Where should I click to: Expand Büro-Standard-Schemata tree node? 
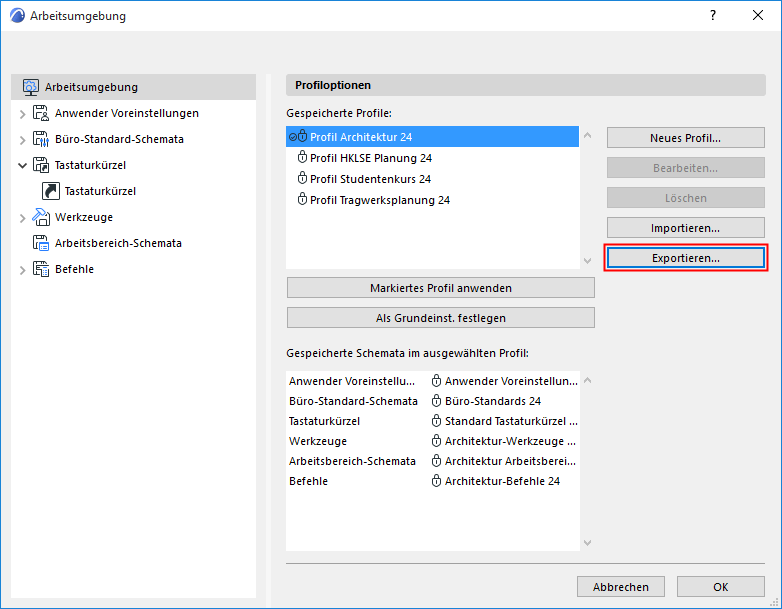click(22, 140)
